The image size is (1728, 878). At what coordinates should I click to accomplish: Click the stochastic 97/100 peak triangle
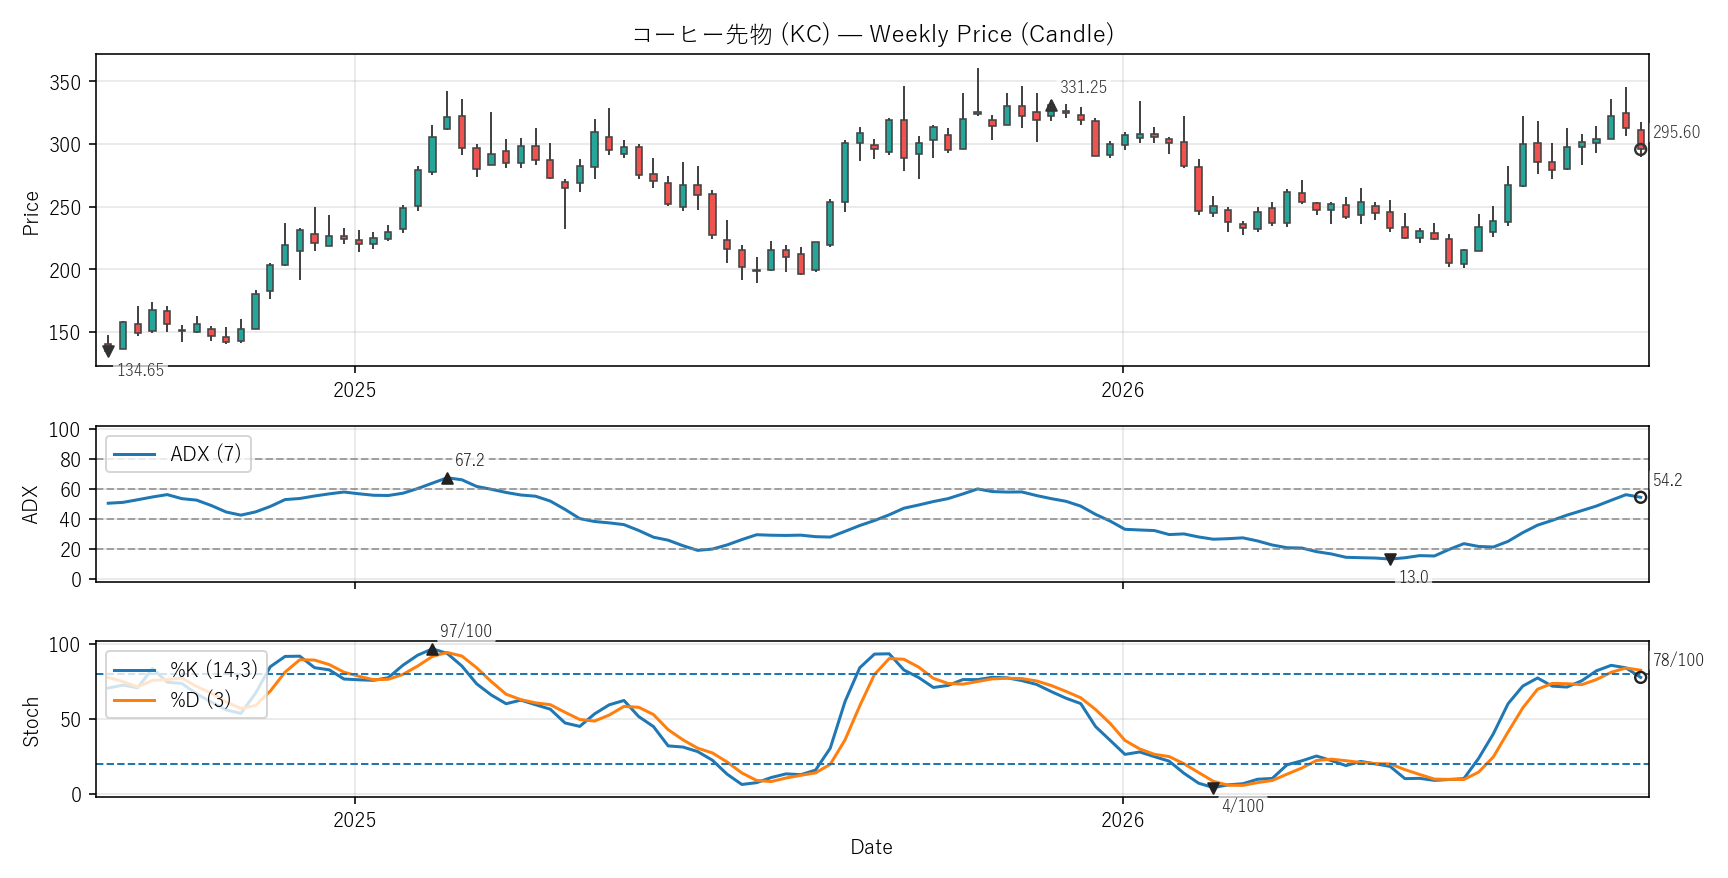click(432, 650)
